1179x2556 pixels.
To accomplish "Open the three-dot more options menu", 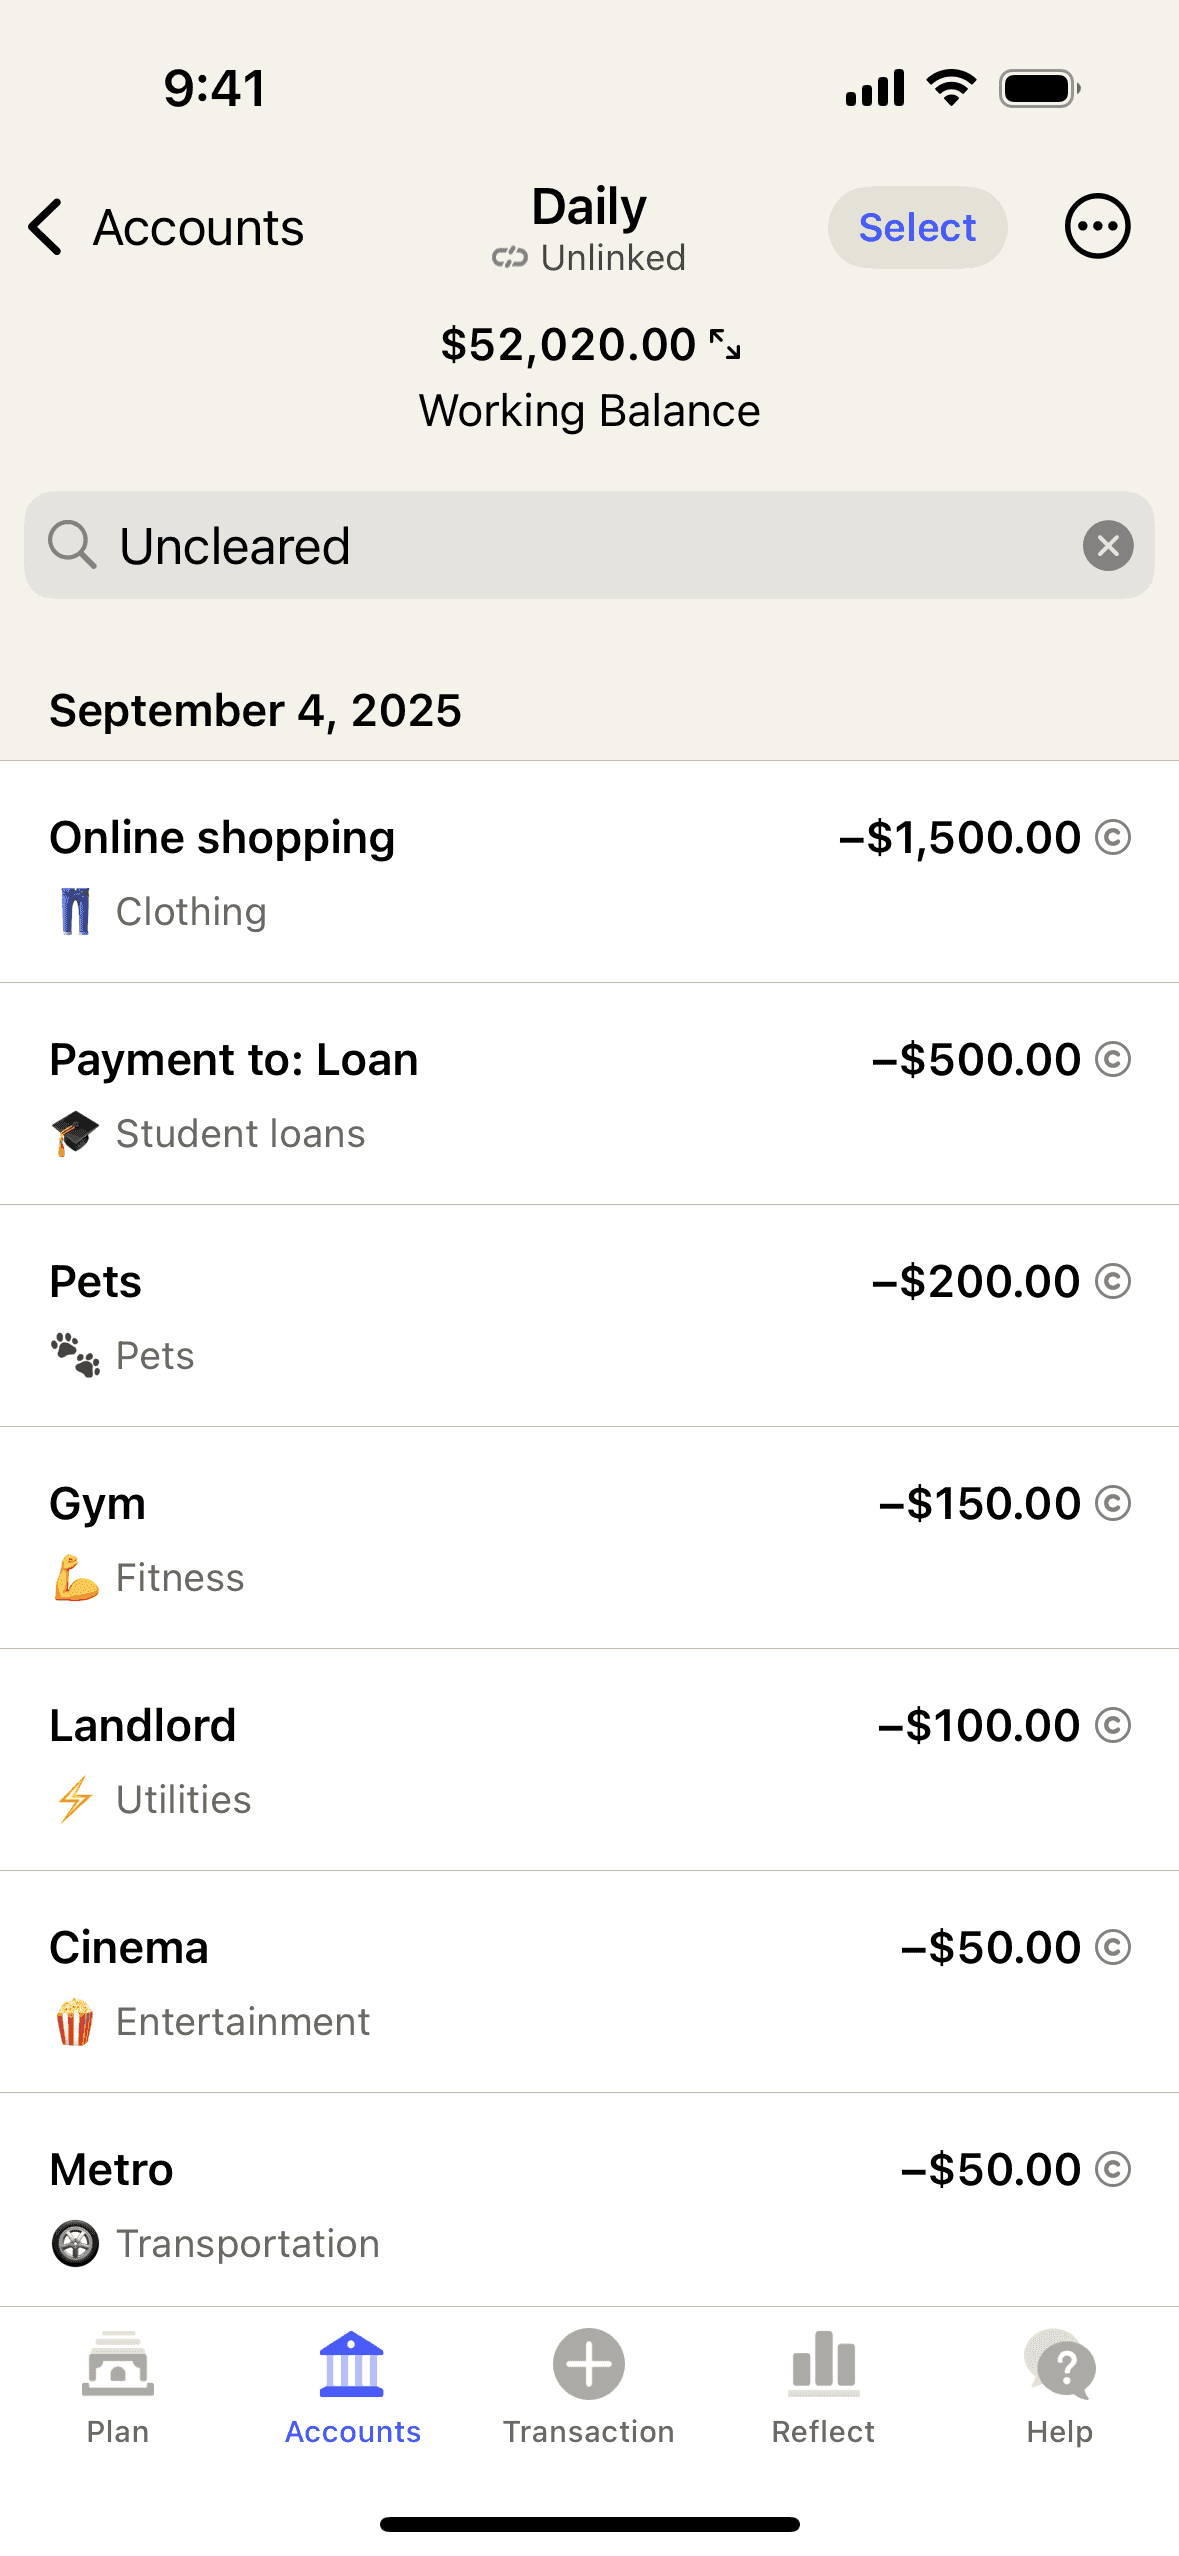I will pos(1097,227).
